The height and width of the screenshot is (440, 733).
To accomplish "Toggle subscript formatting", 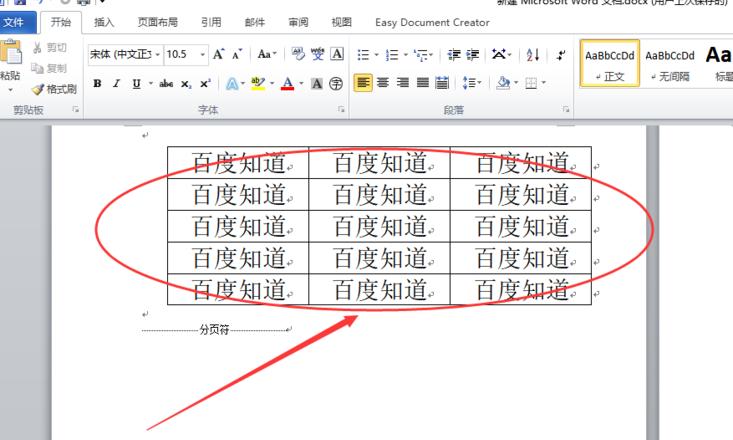I will click(186, 84).
